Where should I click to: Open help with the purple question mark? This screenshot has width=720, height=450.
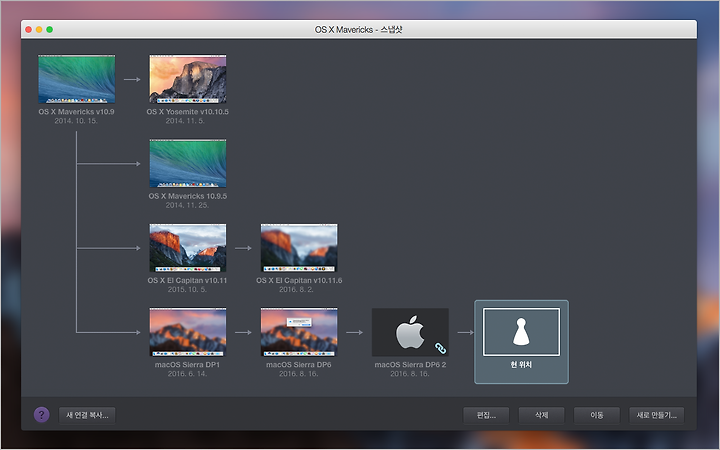click(x=41, y=415)
